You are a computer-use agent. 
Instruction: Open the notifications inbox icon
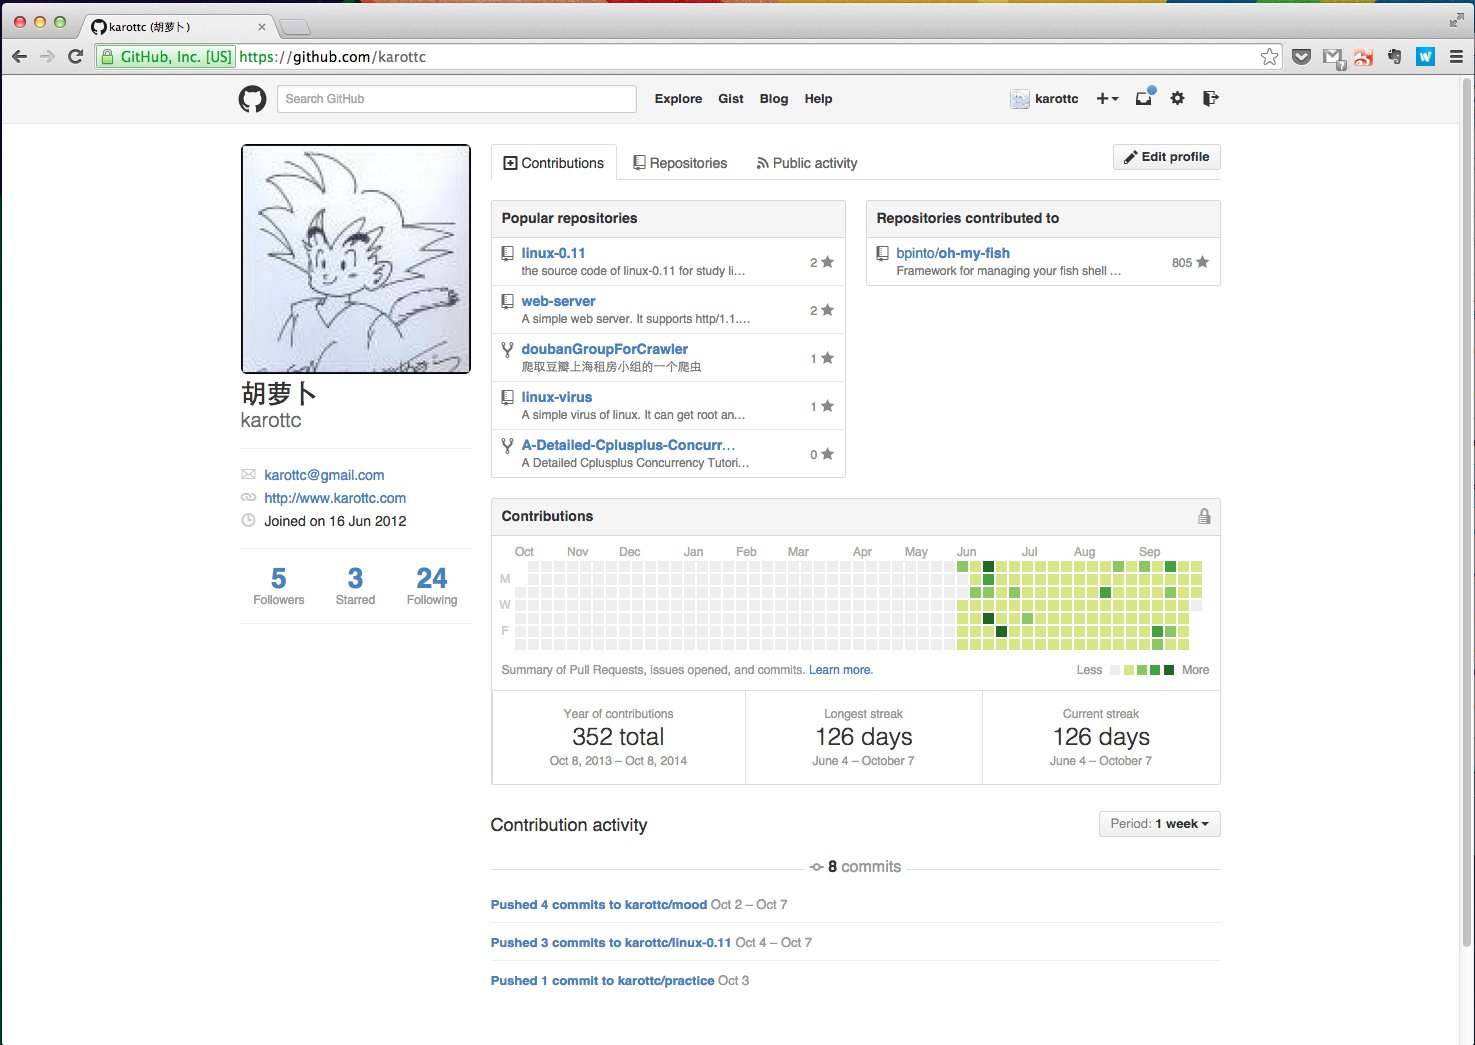[1144, 98]
